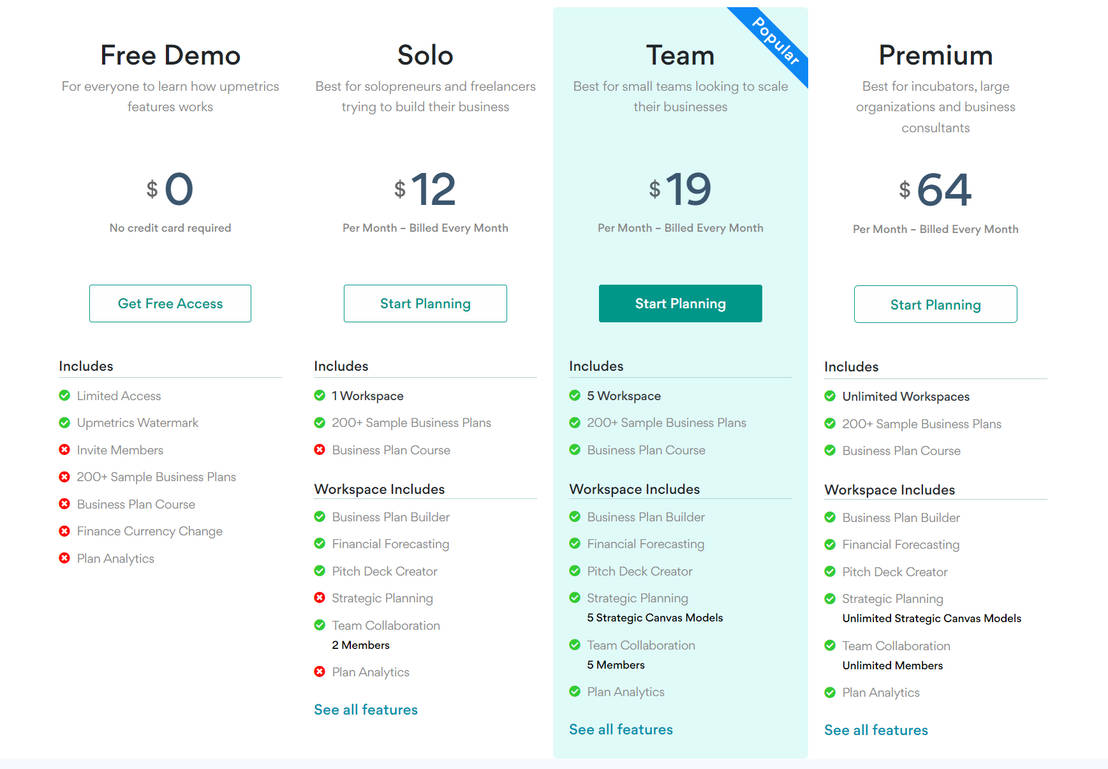Click red cross beside Free Demo 200+ Sample Business Plans
The height and width of the screenshot is (769, 1108).
(x=64, y=476)
